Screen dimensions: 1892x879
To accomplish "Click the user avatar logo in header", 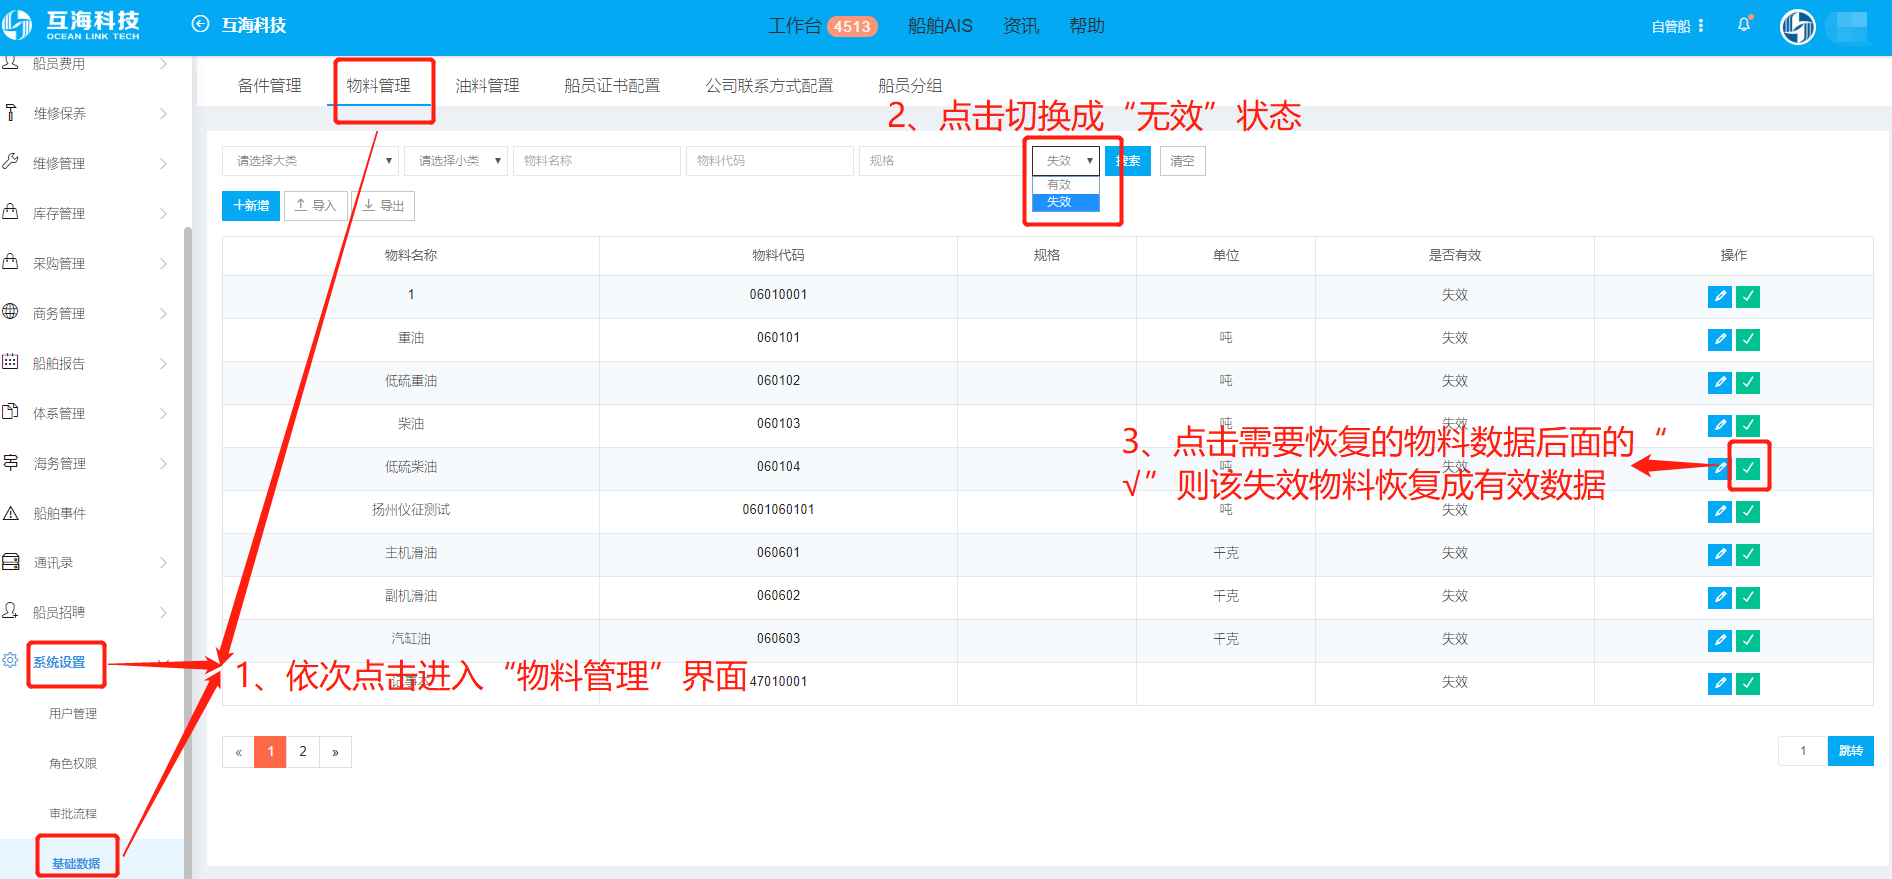I will point(1797,26).
